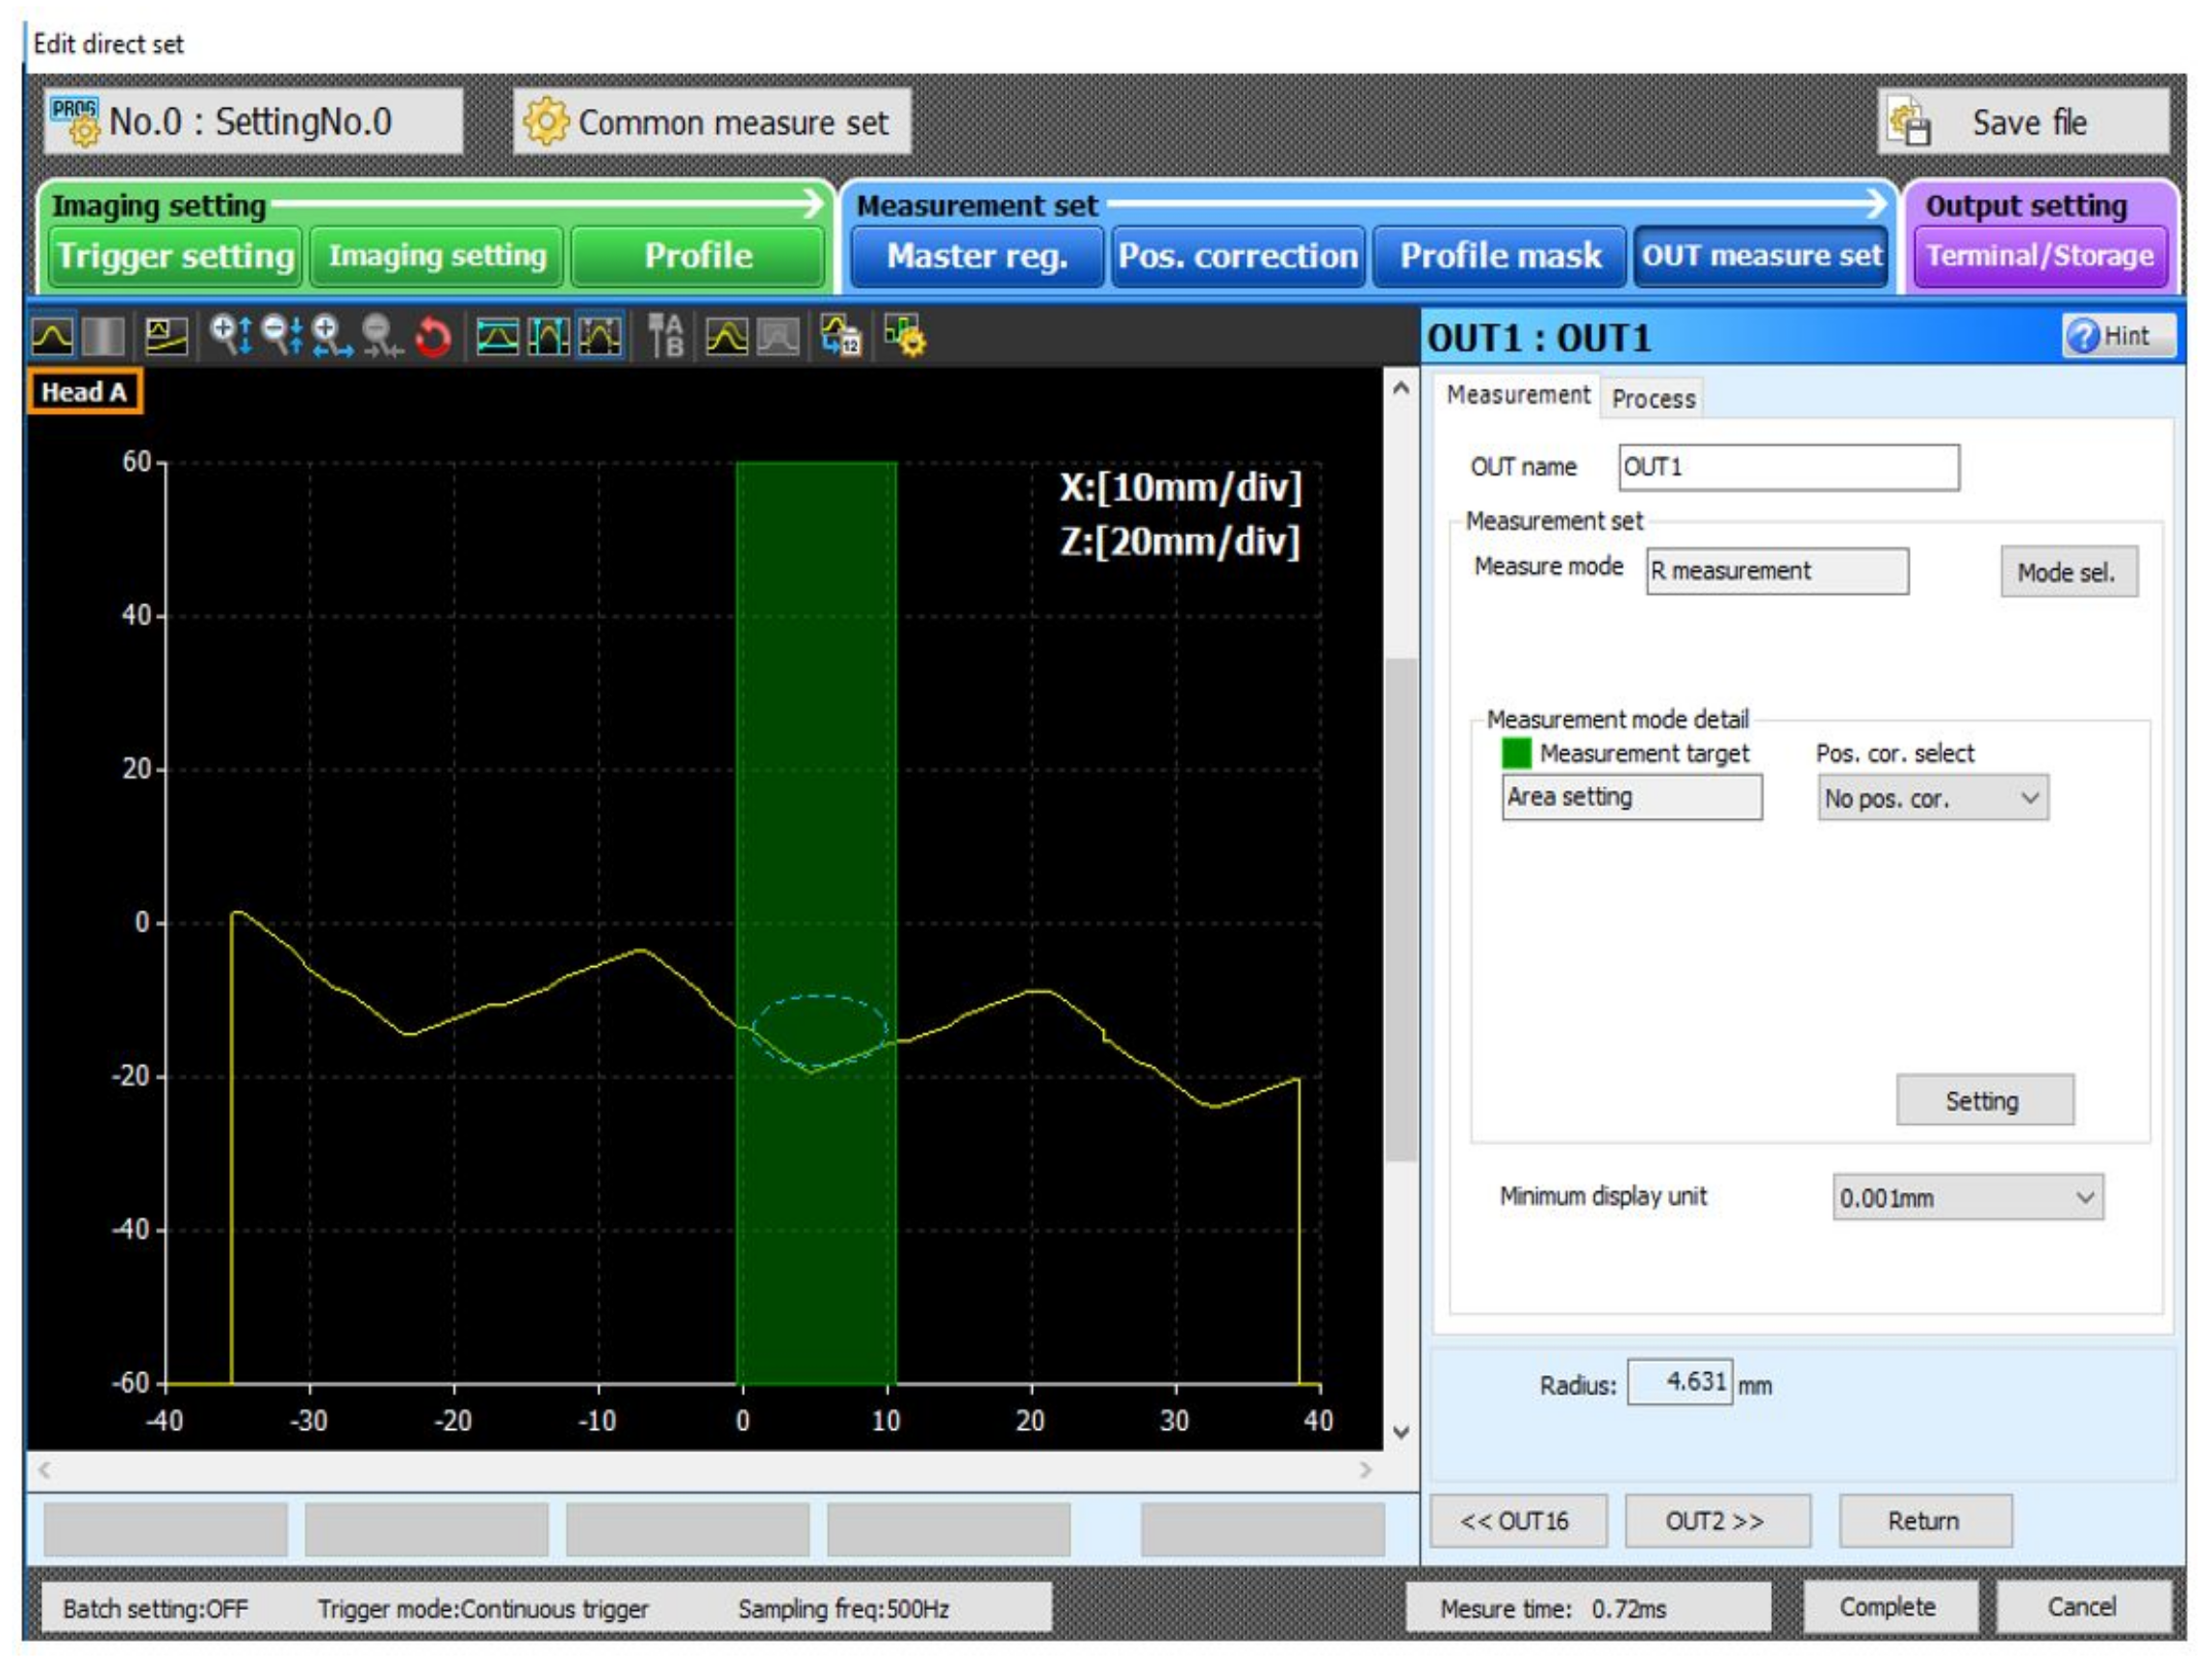Viewport: 2212px width, 1660px height.
Task: Open the Pos. cor. select dropdown
Action: point(1932,798)
